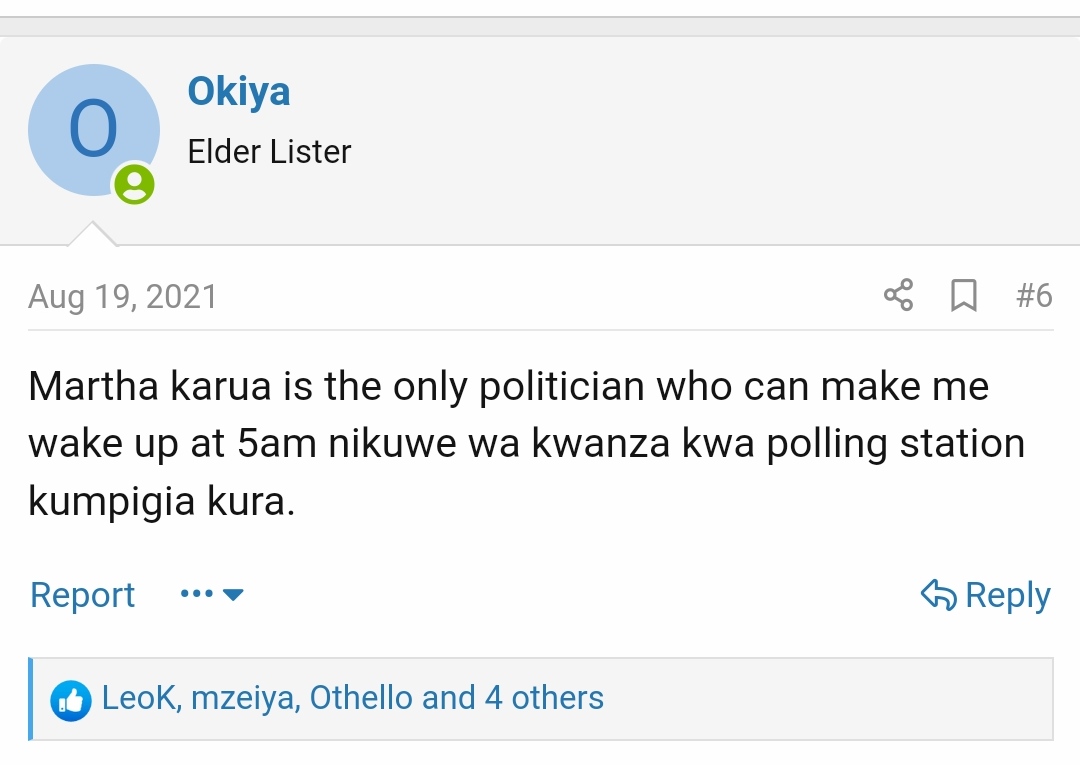
Task: Click the blue thumbs-up like icon
Action: coord(70,699)
